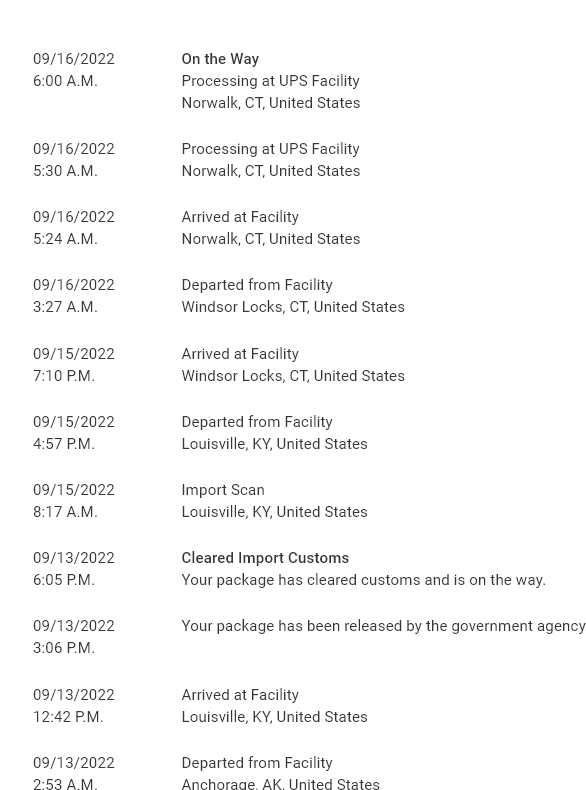Click the 'On the Way' status heading

[220, 59]
